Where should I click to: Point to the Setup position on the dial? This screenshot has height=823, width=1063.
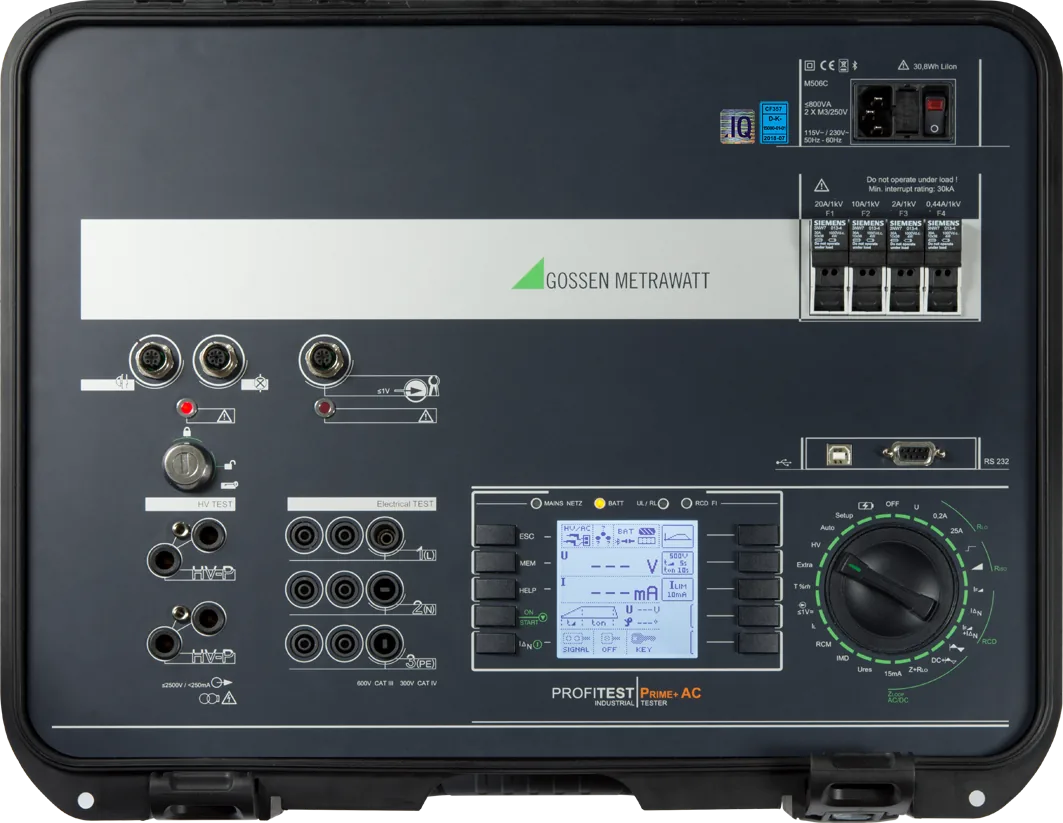pyautogui.click(x=844, y=515)
